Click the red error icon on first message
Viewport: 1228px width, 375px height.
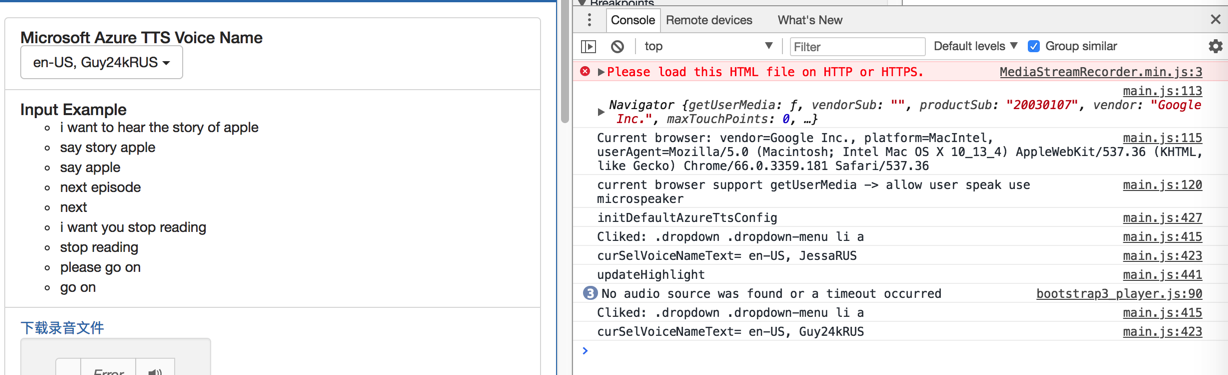pyautogui.click(x=586, y=72)
